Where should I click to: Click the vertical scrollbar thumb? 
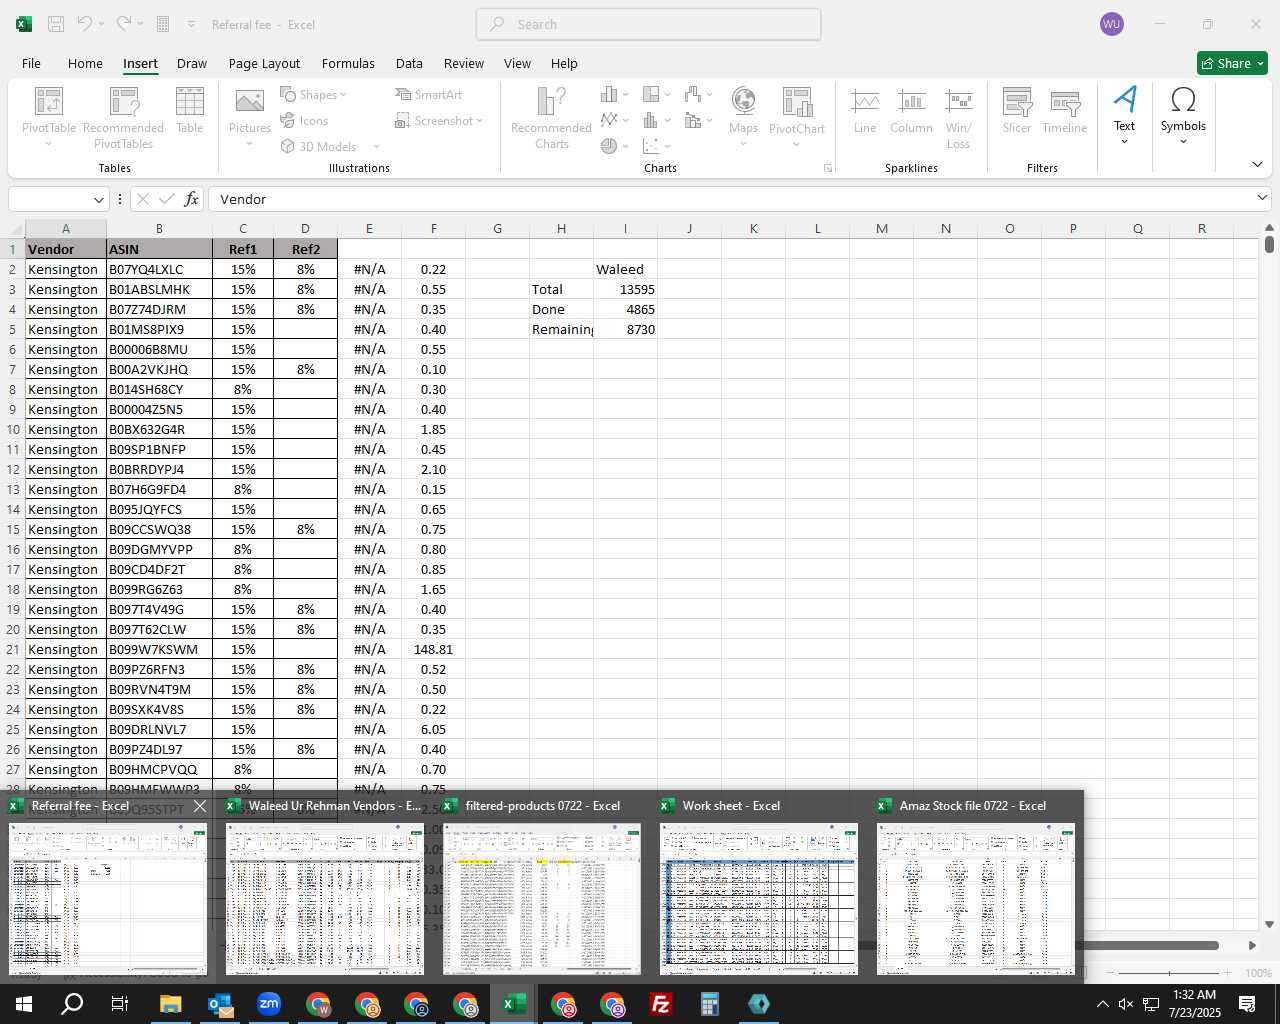1269,243
